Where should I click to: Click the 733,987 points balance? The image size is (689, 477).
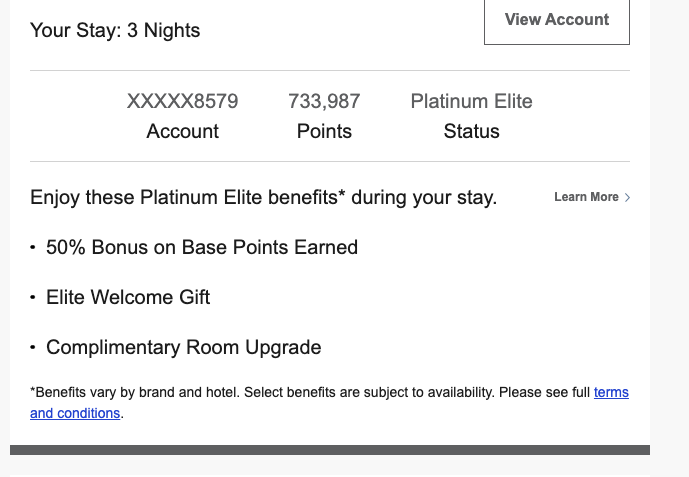[324, 101]
